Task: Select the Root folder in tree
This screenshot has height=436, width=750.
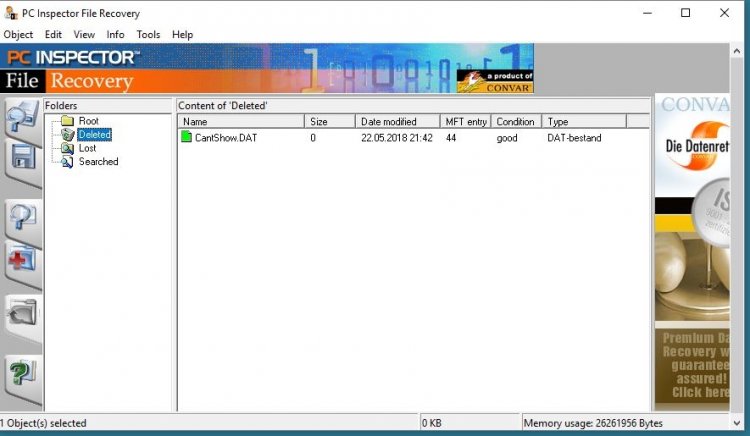Action: pyautogui.click(x=88, y=121)
